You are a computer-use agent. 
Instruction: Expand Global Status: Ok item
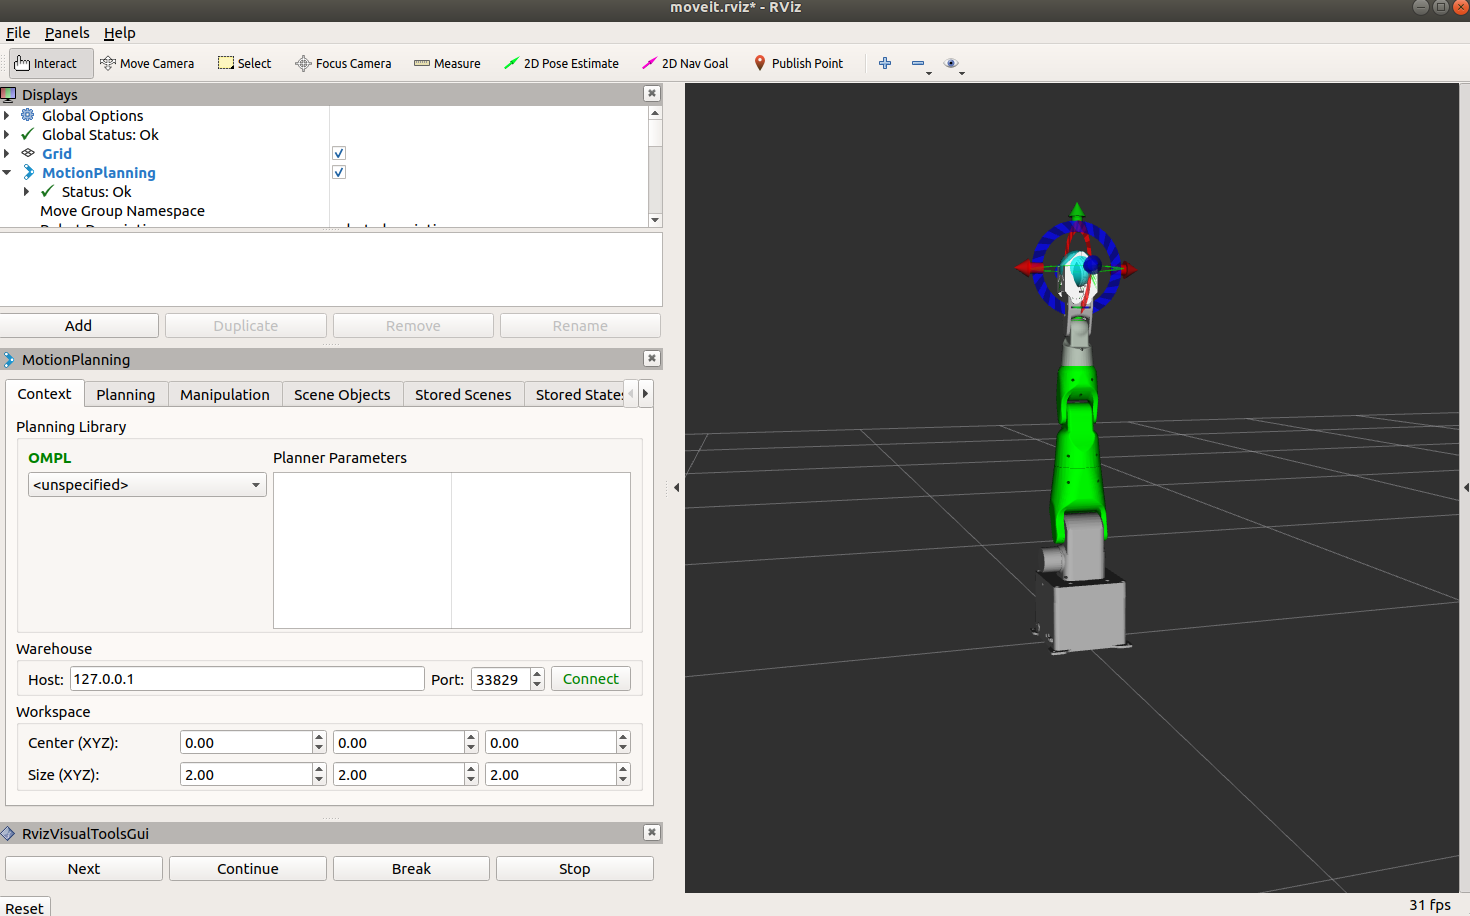[7, 134]
